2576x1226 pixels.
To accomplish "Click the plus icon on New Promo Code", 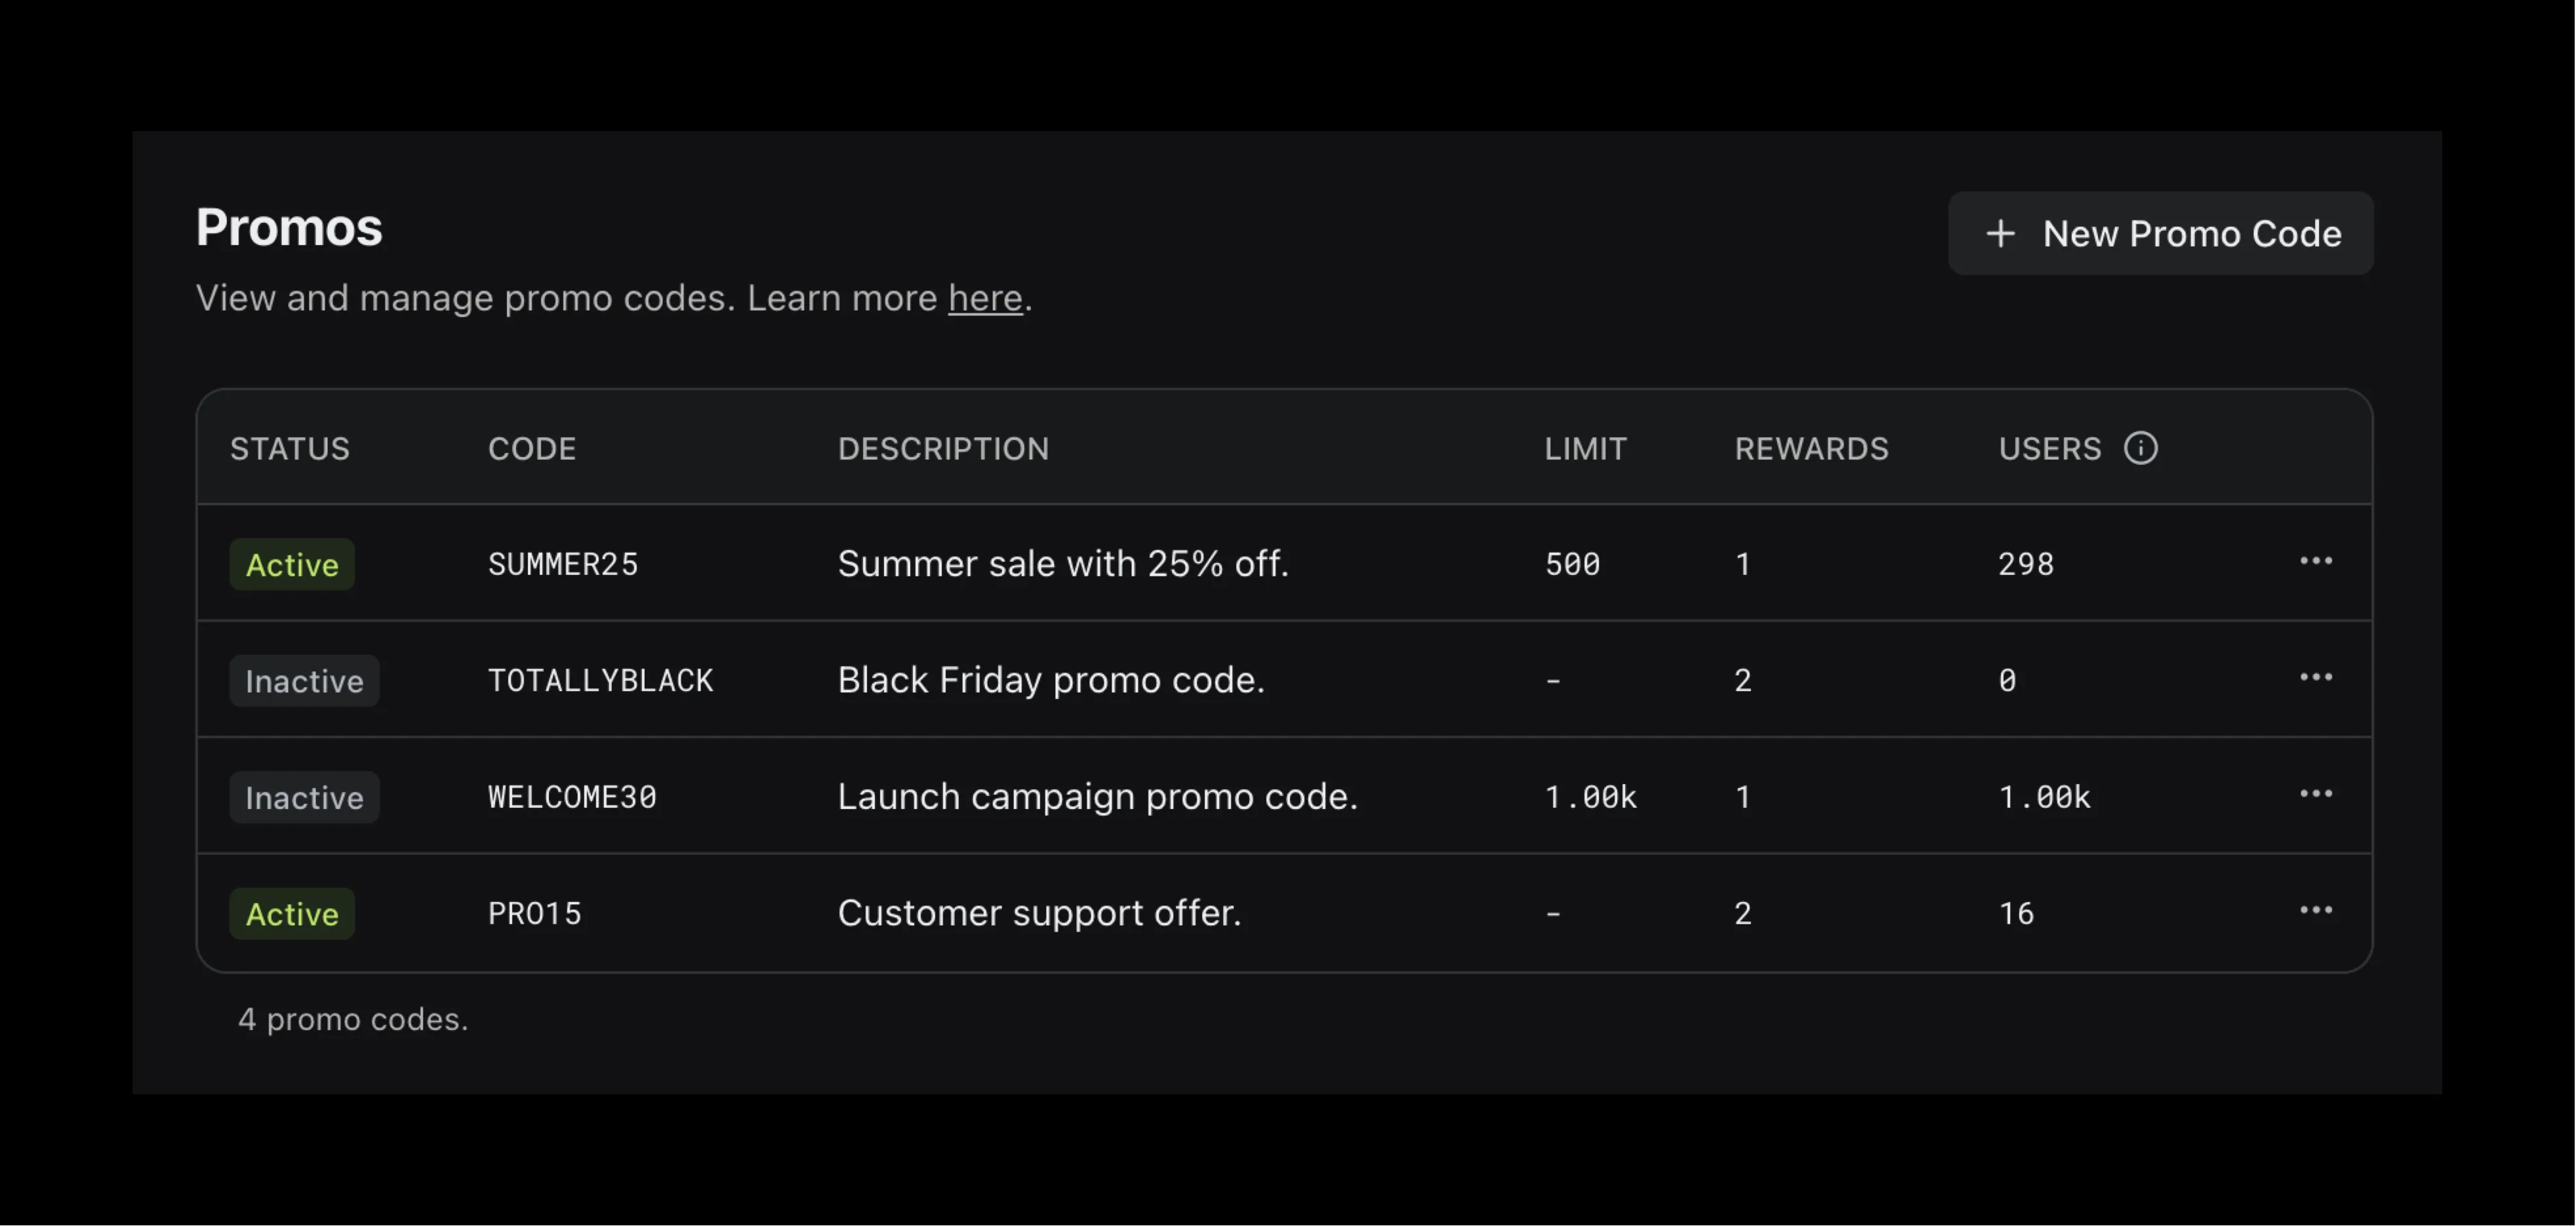I will click(x=2000, y=234).
